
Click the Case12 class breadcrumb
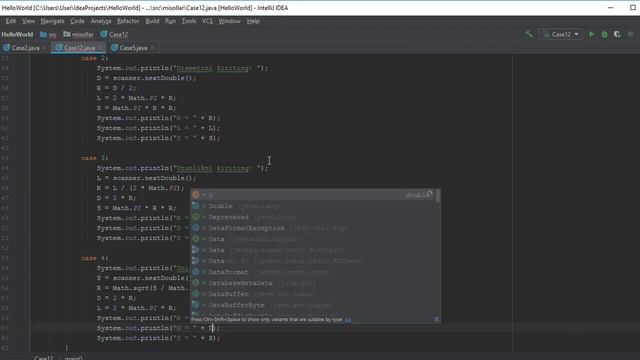(114, 35)
